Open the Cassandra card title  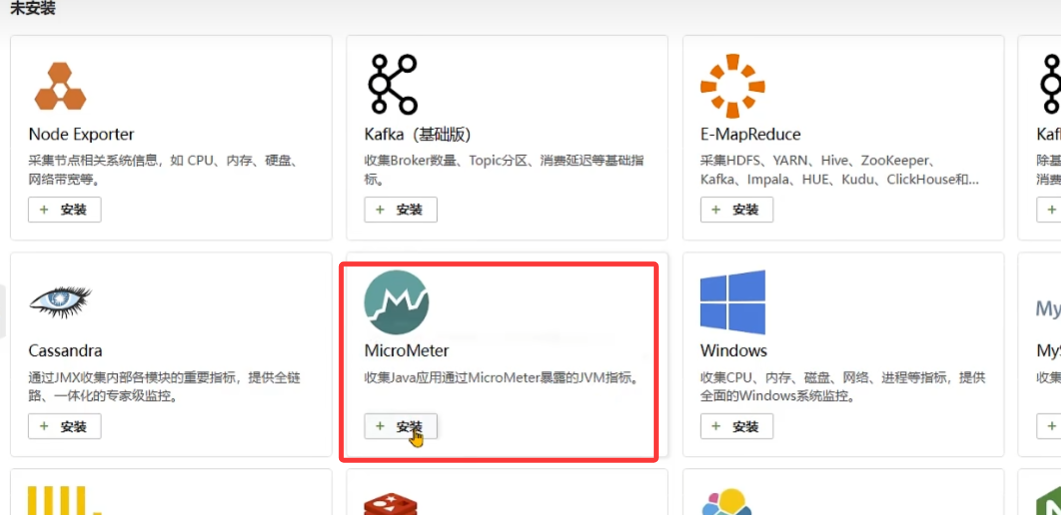point(65,351)
